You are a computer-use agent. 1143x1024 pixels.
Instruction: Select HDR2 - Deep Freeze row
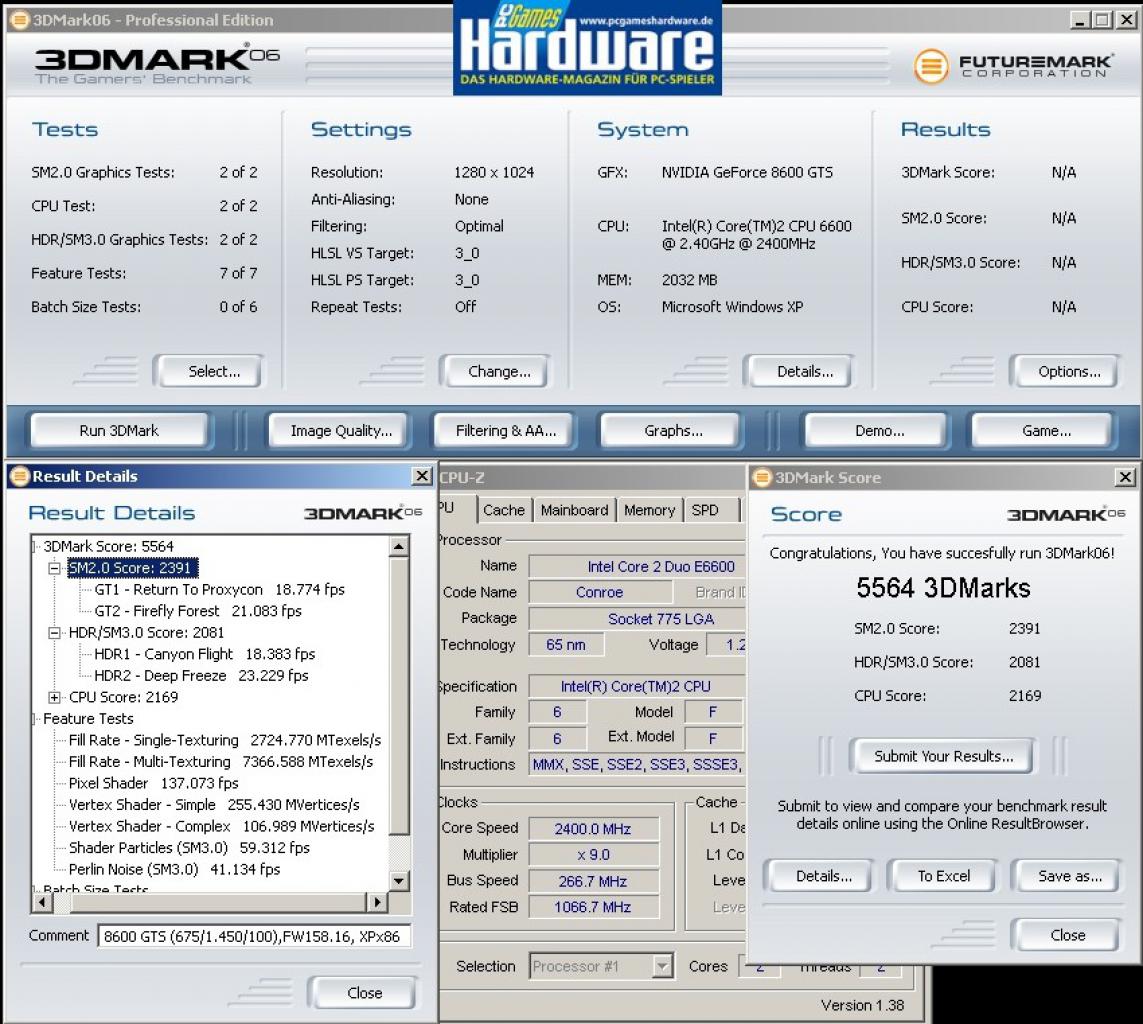(201, 676)
